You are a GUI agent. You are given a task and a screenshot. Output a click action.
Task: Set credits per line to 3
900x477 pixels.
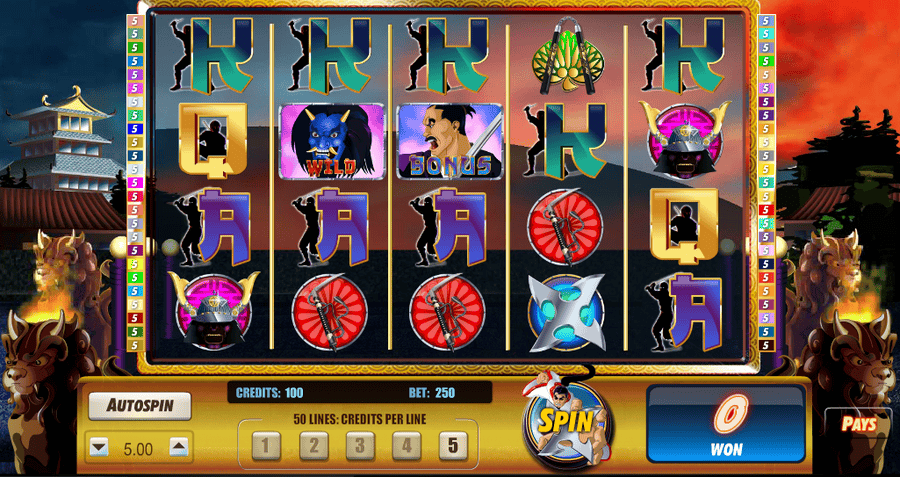(360, 445)
